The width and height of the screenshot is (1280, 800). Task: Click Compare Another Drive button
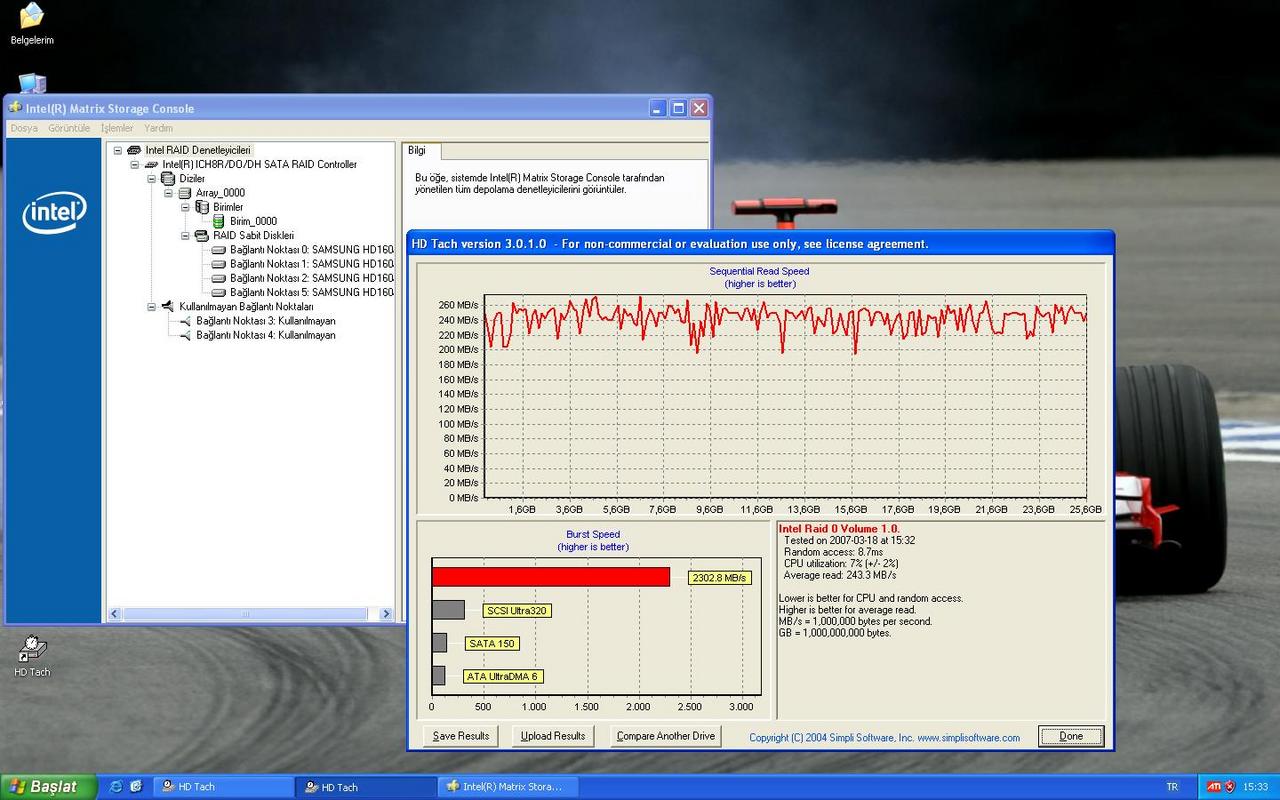(666, 736)
